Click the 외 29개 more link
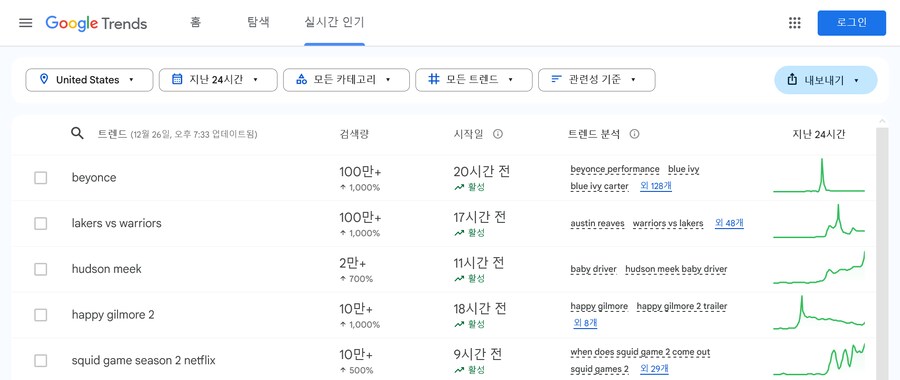The width and height of the screenshot is (900, 380). (654, 369)
